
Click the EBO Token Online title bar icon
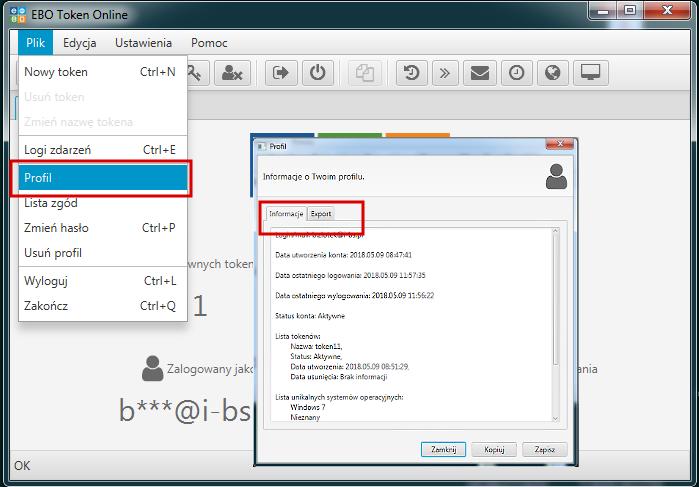[x=18, y=14]
